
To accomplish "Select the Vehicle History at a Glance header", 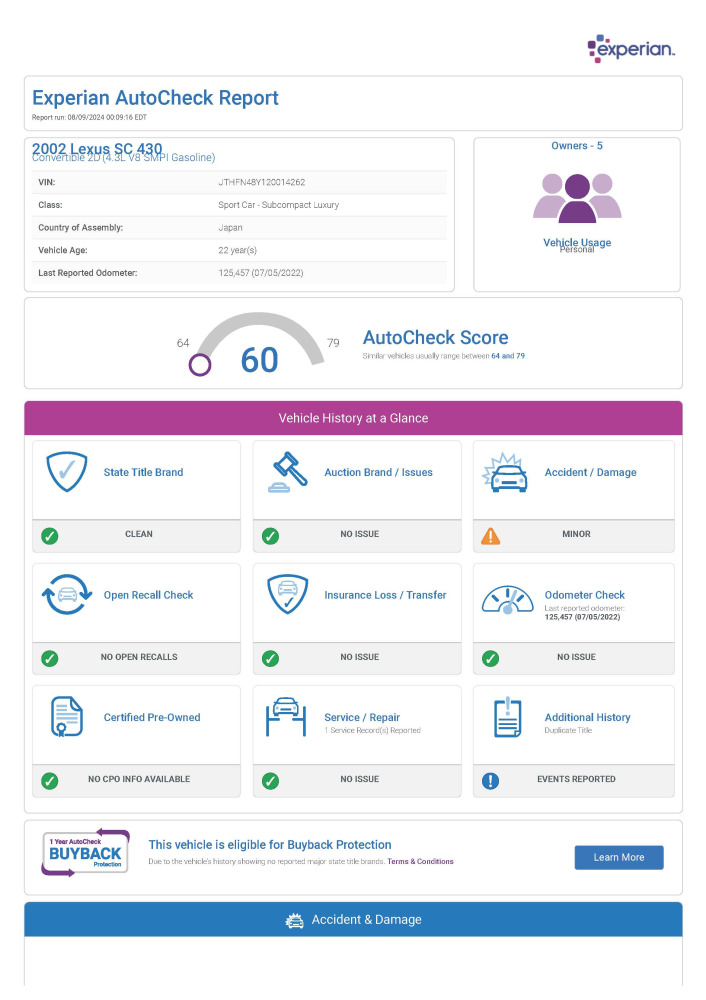I will point(353,418).
